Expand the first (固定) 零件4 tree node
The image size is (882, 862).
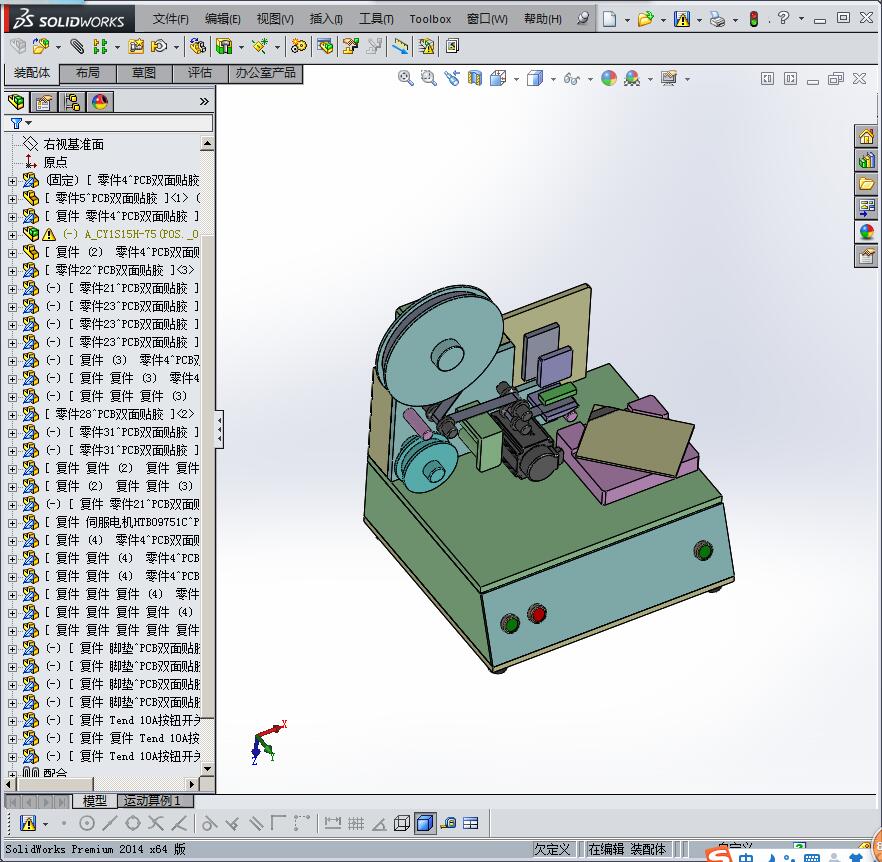[x=12, y=181]
